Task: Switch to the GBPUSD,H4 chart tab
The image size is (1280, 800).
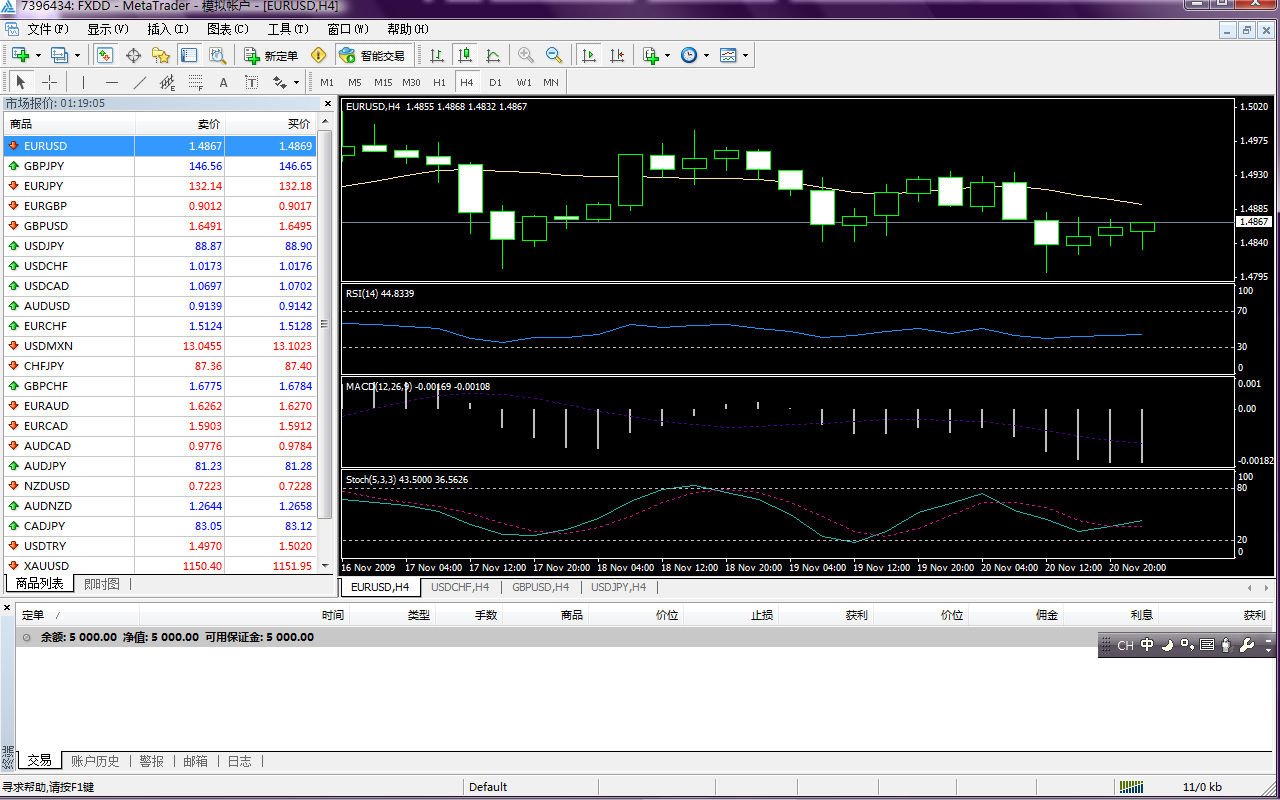Action: point(541,587)
